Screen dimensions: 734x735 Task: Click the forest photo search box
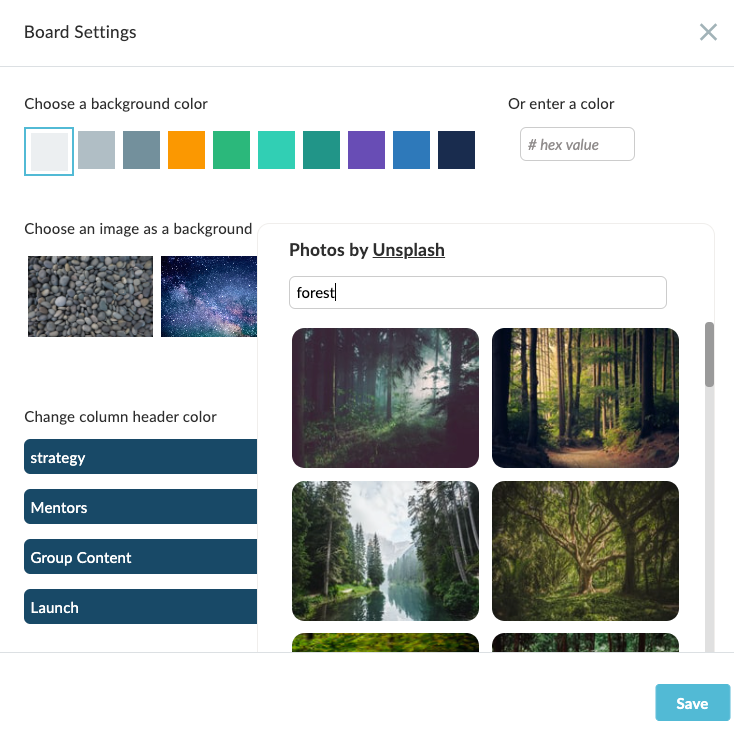click(x=478, y=292)
